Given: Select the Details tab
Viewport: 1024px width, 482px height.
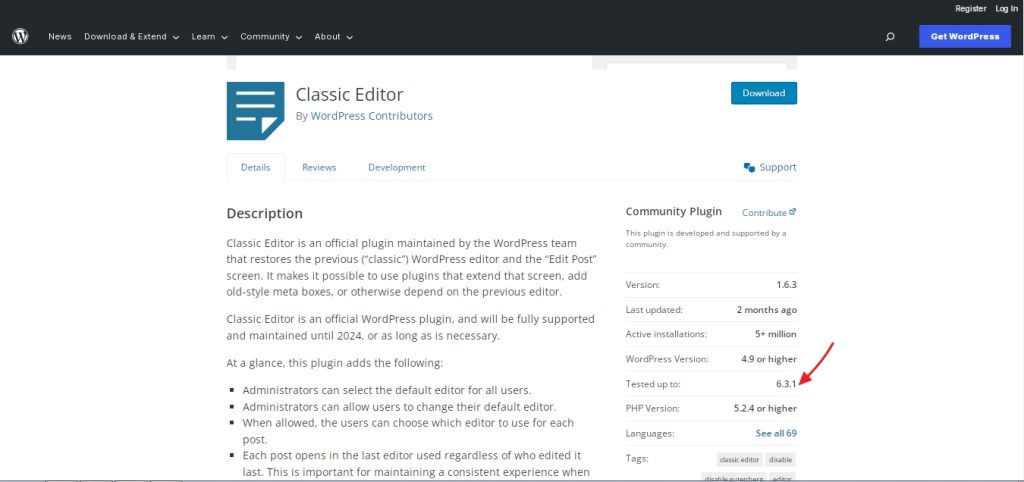Looking at the screenshot, I should pyautogui.click(x=255, y=167).
